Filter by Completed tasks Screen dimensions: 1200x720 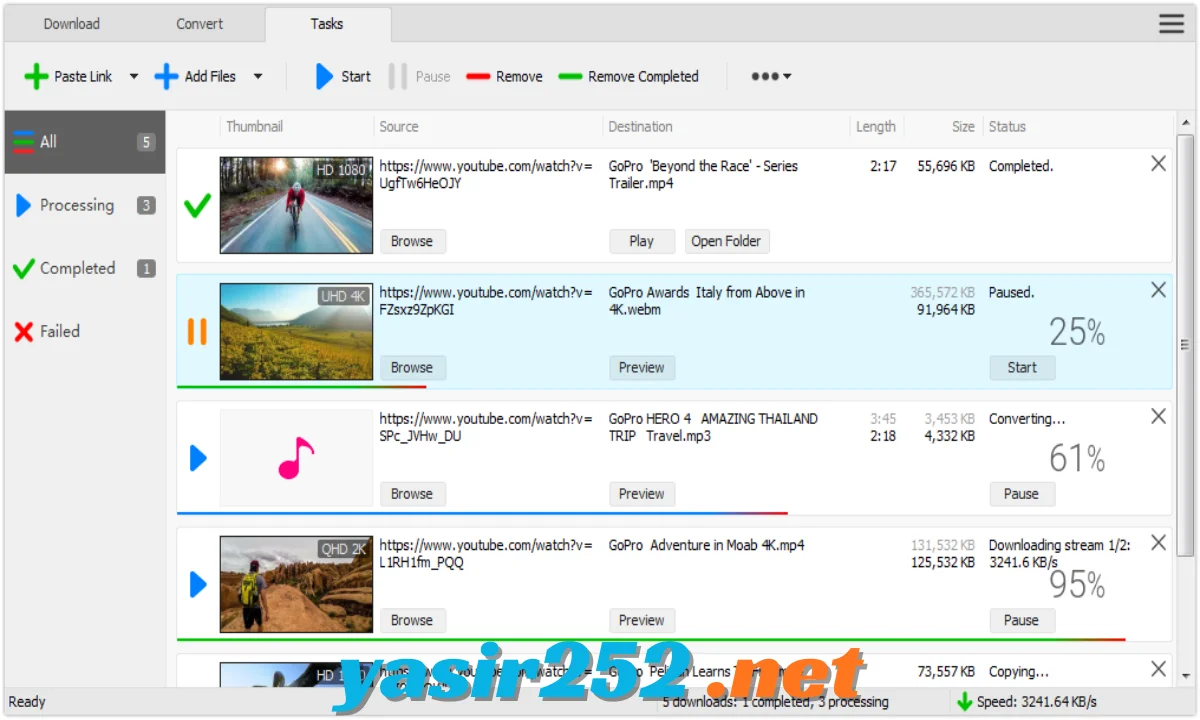[84, 268]
